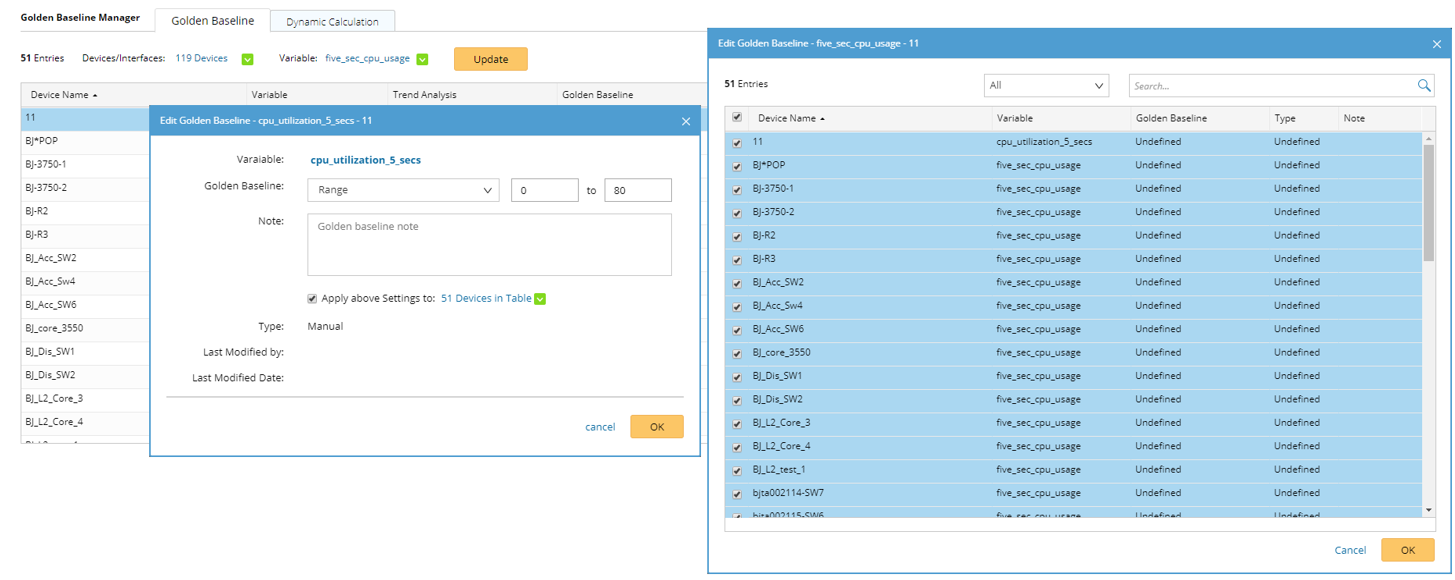Uncheck the checkbox for BJ*POP row
Screen dimensions: 1455x580
tap(737, 166)
